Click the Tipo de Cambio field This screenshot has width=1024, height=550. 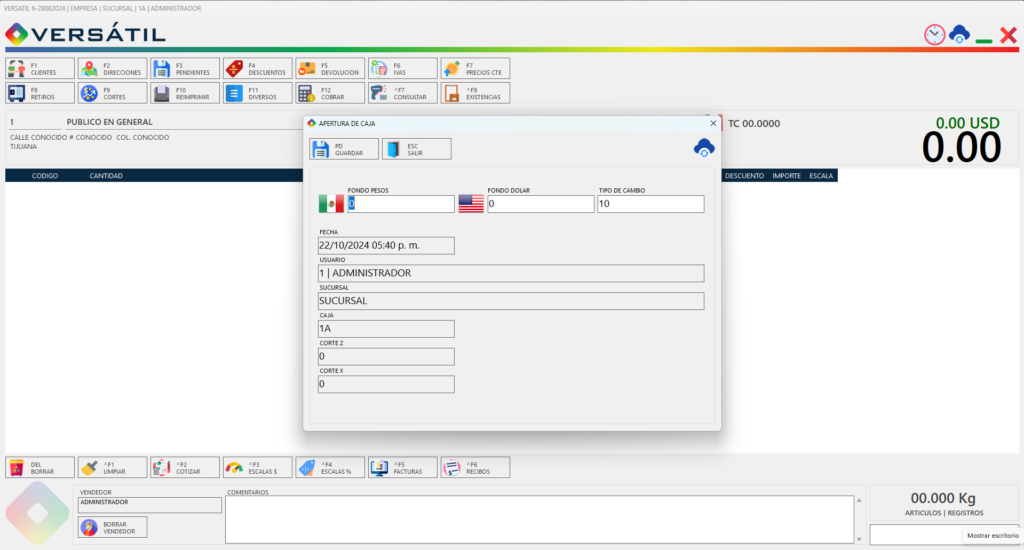[x=650, y=204]
